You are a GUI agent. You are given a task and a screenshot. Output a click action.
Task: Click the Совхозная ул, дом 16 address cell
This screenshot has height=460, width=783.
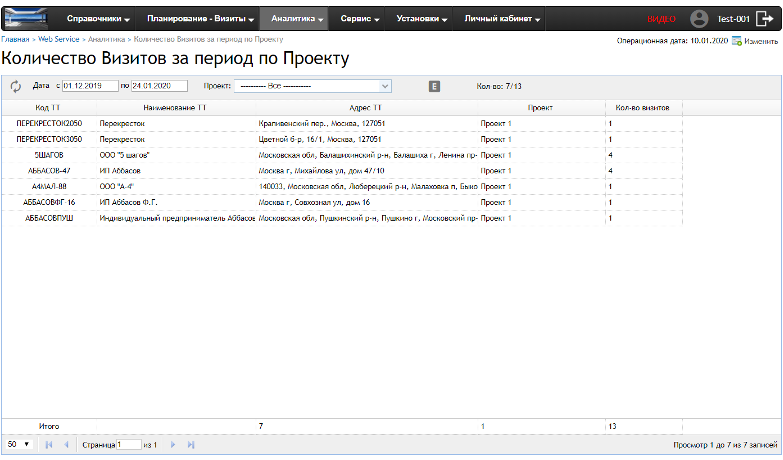point(367,203)
